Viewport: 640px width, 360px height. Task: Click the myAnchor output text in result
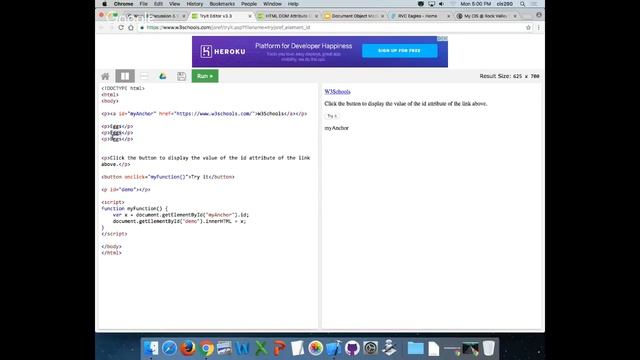click(x=337, y=128)
